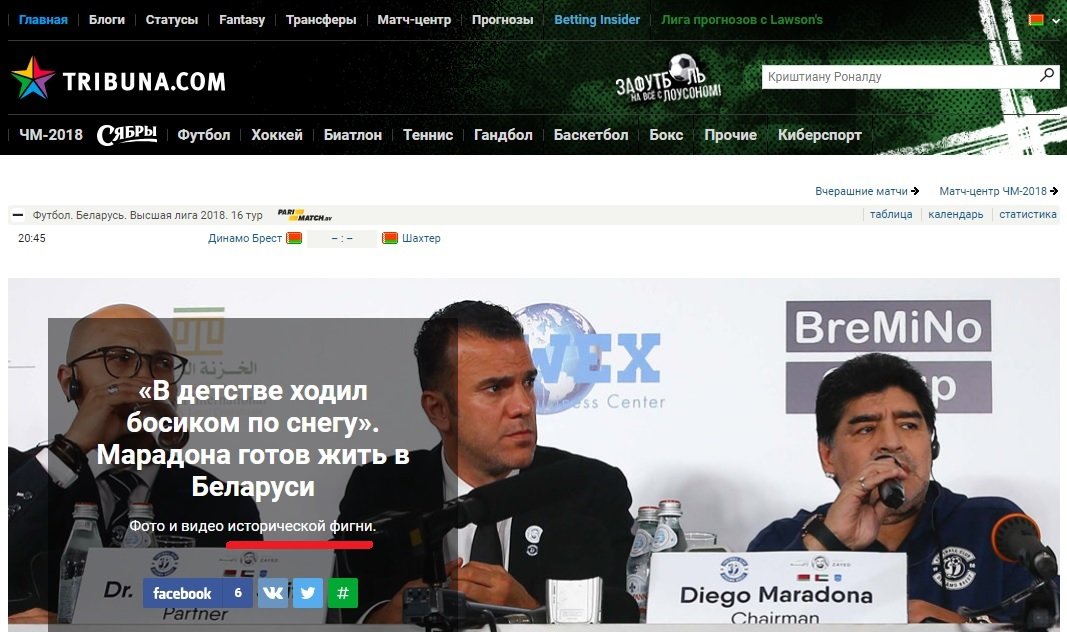Screen dimensions: 1067x632
Task: Open the Сябры section logo
Action: 127,135
